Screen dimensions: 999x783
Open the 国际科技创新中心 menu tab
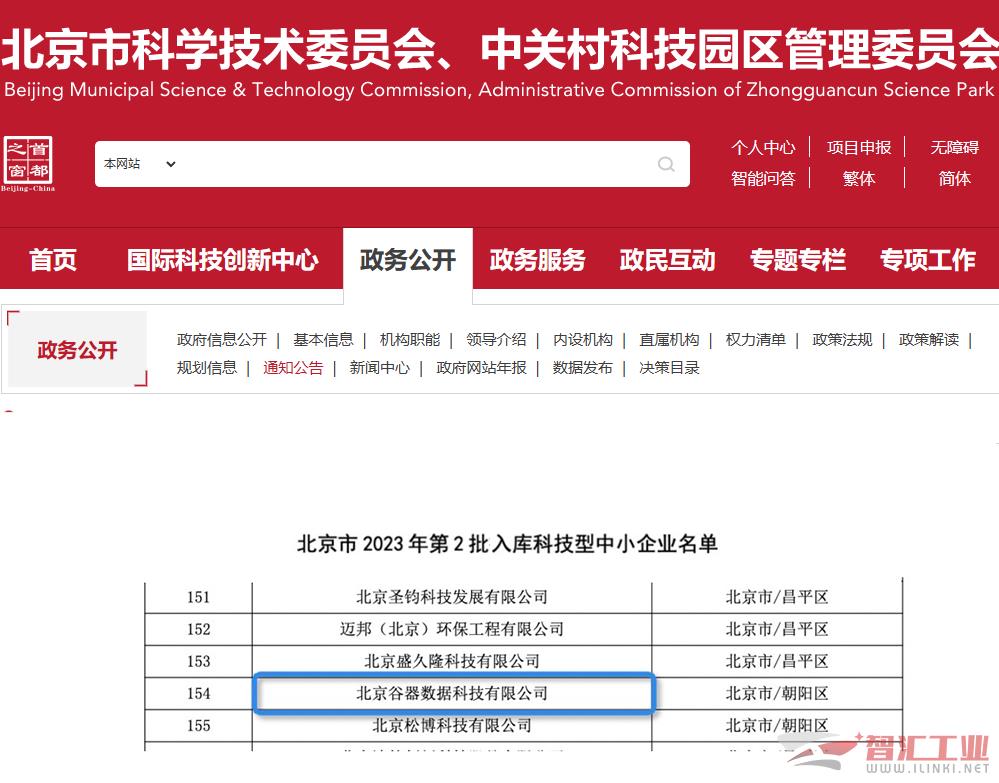[x=222, y=260]
